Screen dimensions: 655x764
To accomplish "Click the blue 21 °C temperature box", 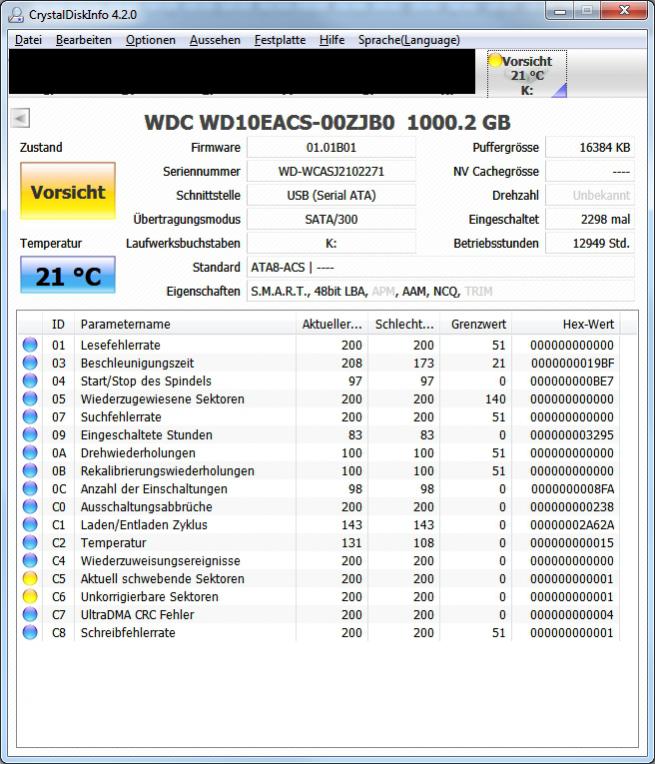I will (68, 275).
